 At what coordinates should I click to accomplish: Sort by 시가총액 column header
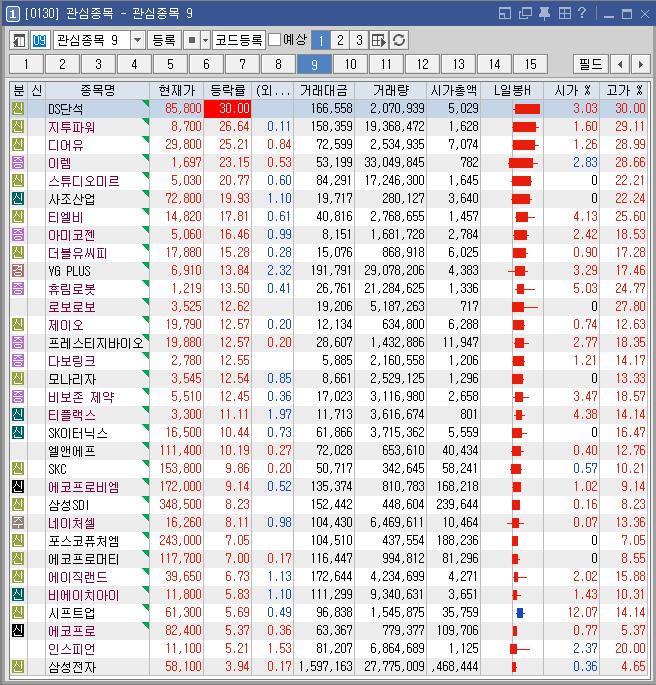point(453,90)
